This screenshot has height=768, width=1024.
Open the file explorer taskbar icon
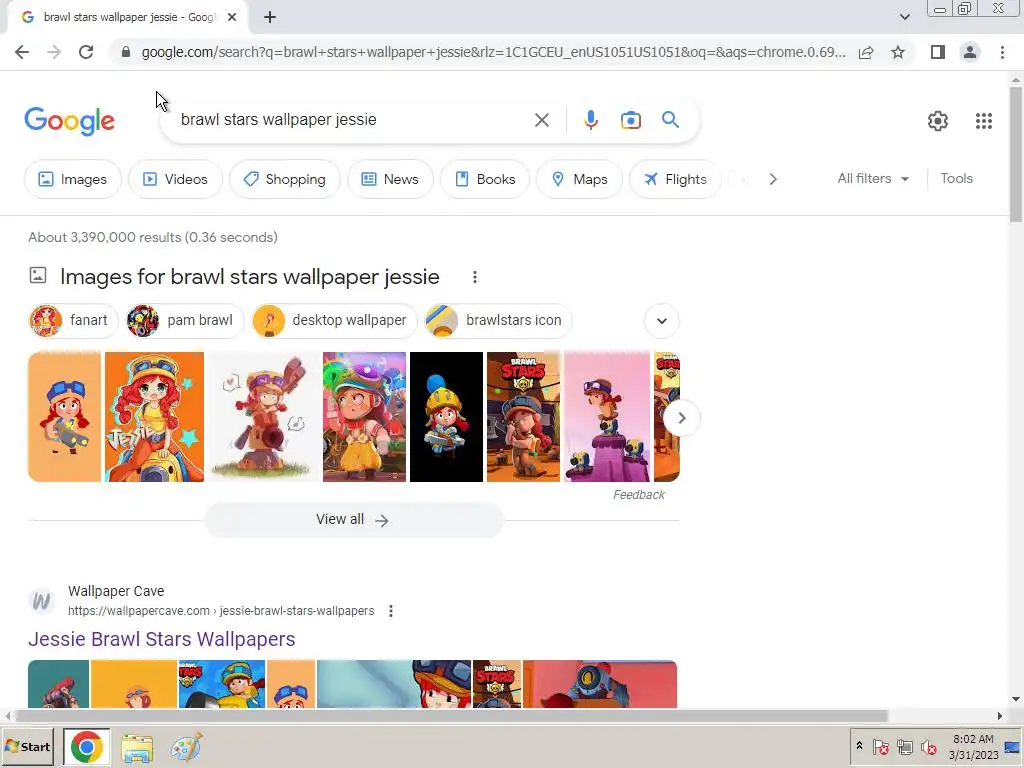tap(136, 748)
